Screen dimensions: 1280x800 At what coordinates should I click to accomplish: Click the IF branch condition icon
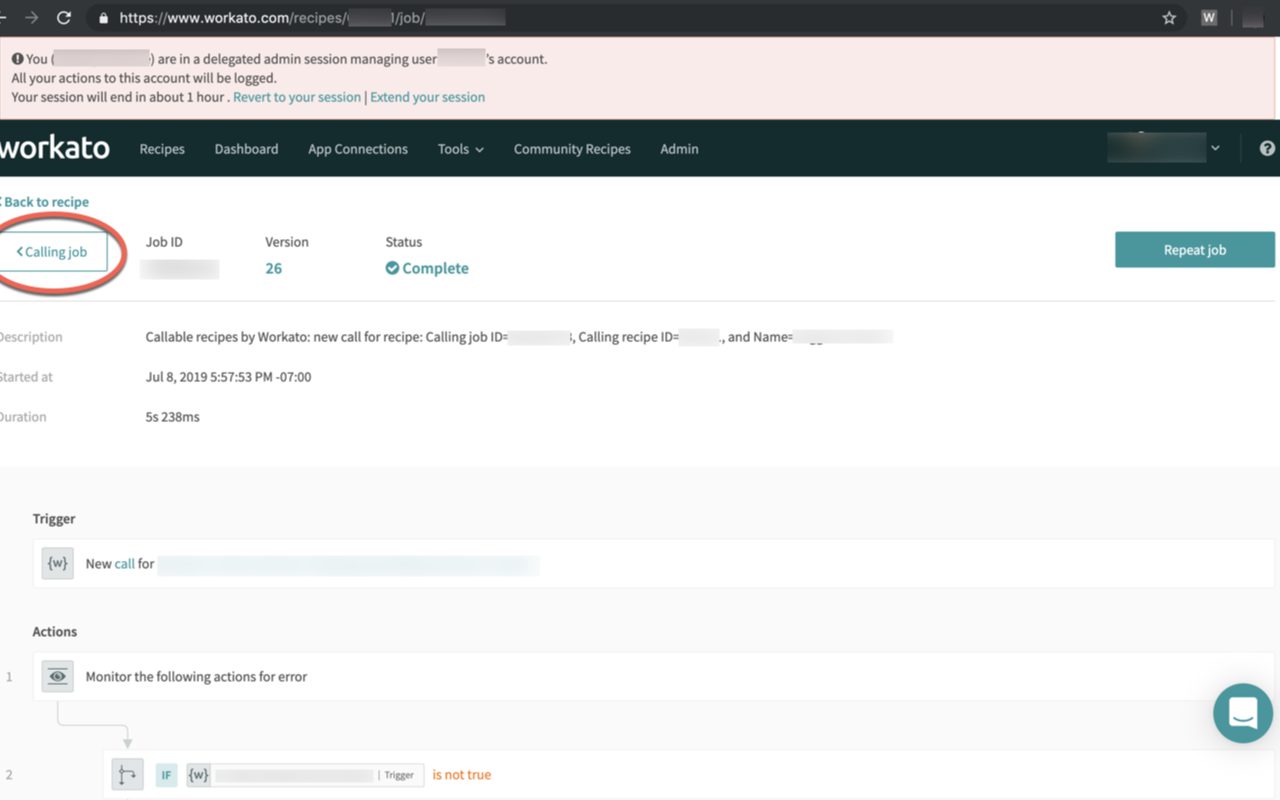click(127, 775)
